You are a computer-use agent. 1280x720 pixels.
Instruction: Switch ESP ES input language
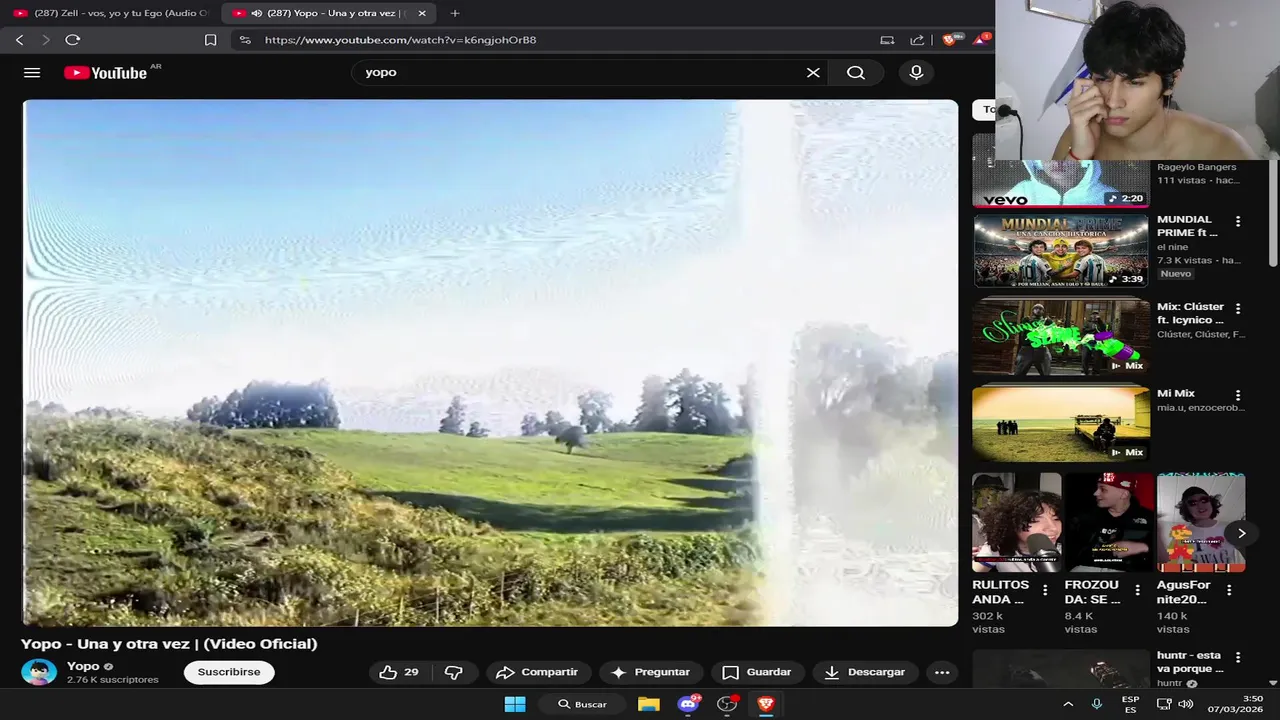click(x=1130, y=704)
